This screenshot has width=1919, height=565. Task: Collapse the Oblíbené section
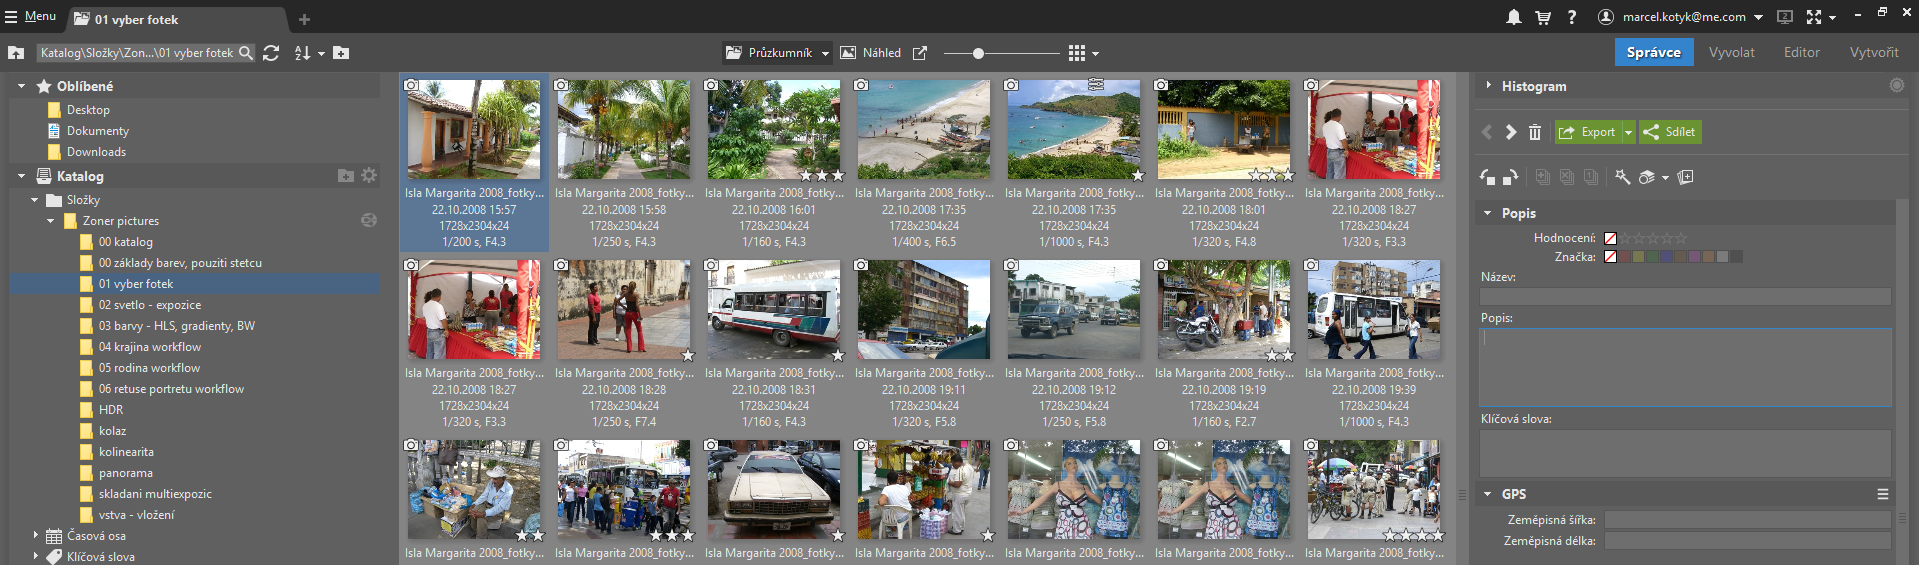point(21,86)
